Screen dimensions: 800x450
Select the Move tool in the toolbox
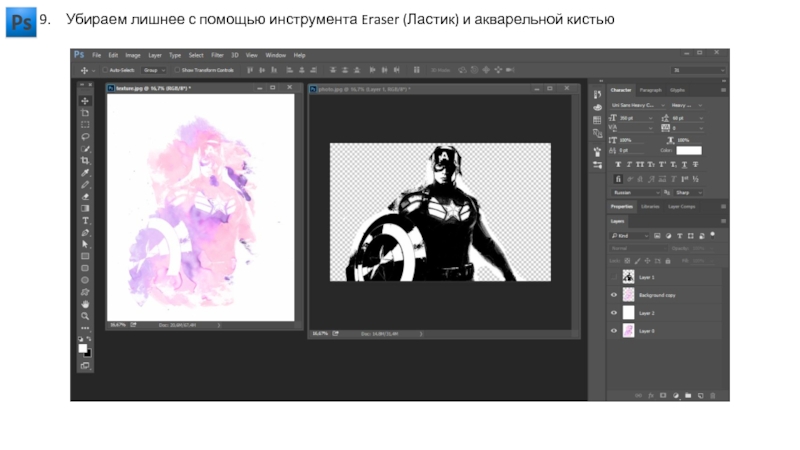(85, 101)
